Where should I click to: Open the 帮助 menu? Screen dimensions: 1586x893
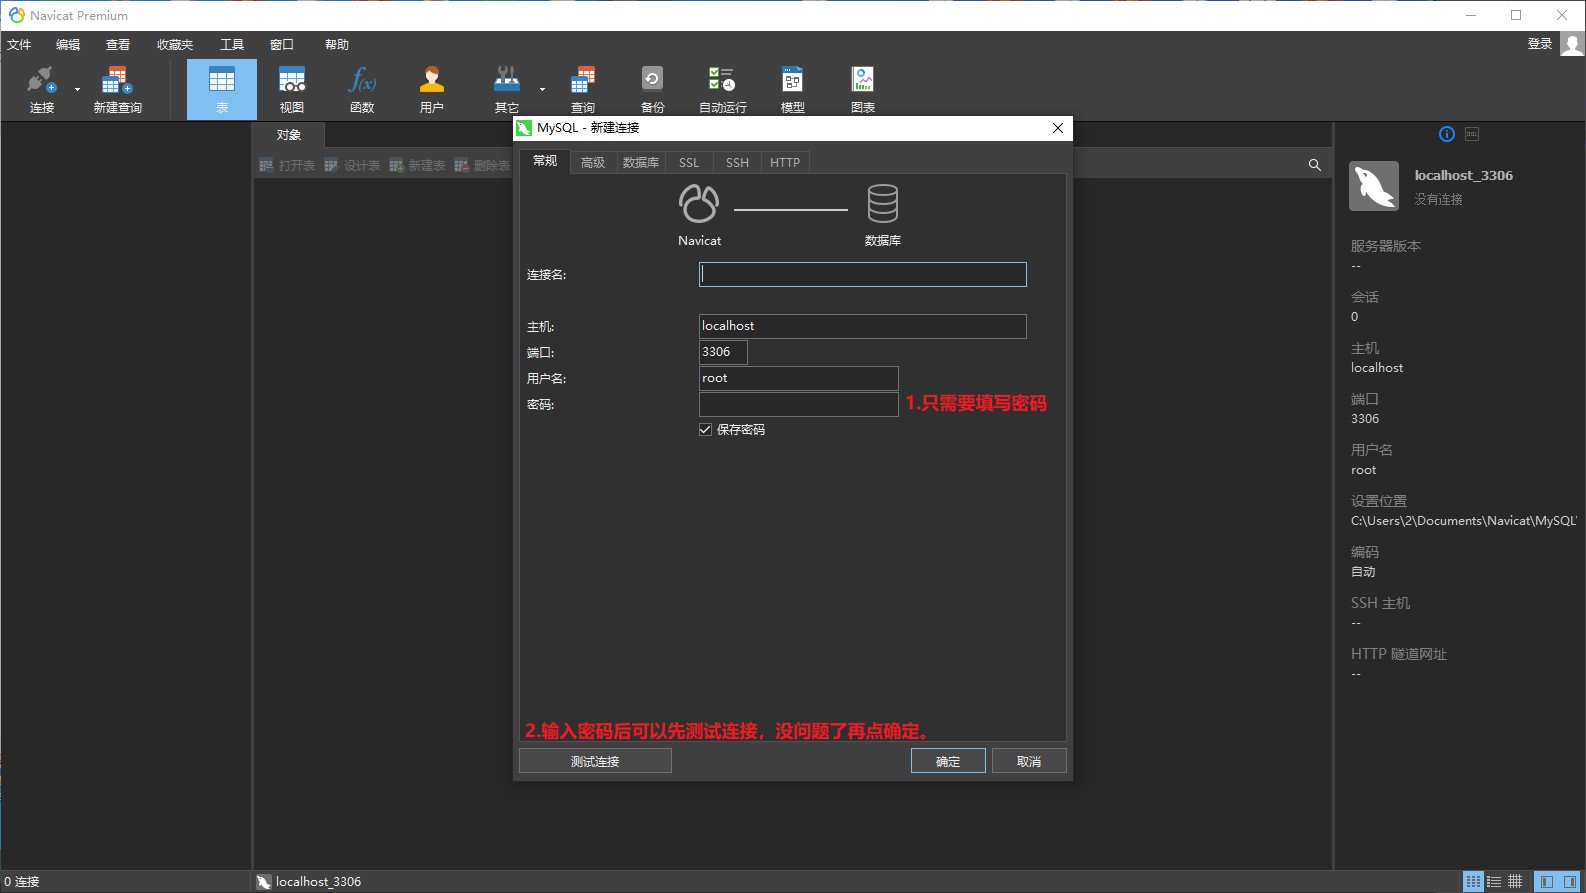[337, 45]
